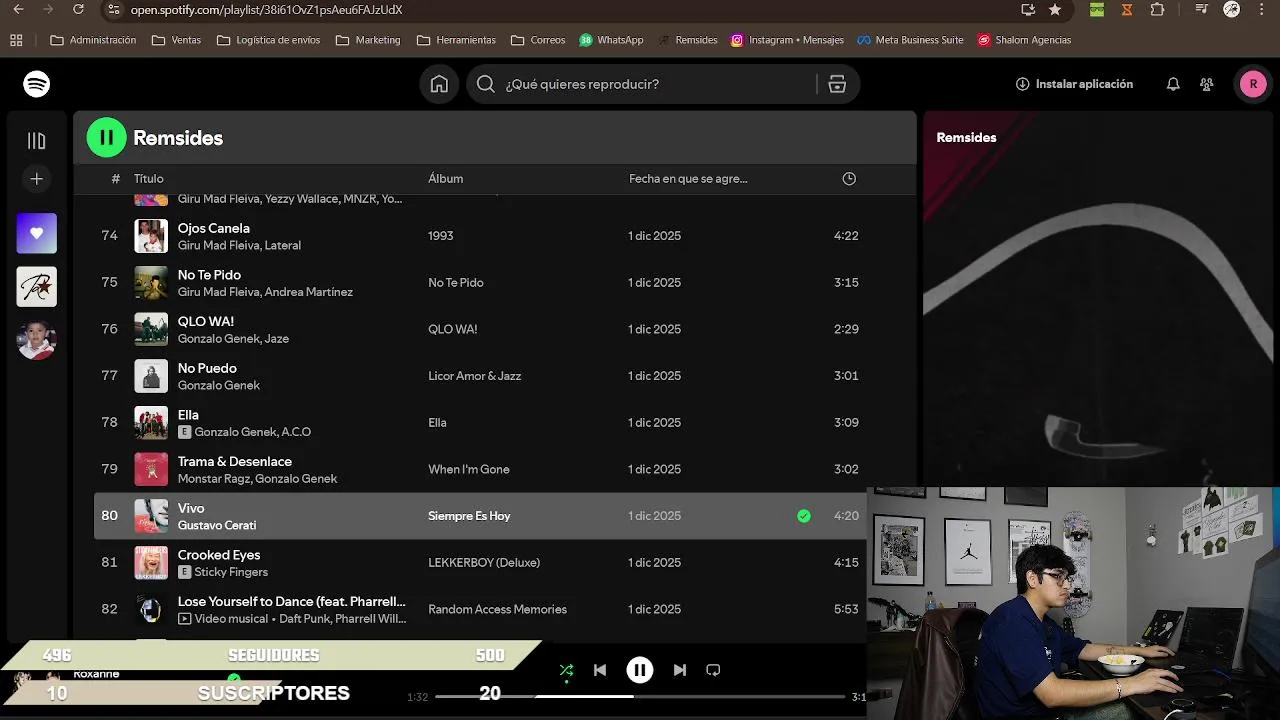
Task: Sort by the # column header
Action: [x=116, y=179]
